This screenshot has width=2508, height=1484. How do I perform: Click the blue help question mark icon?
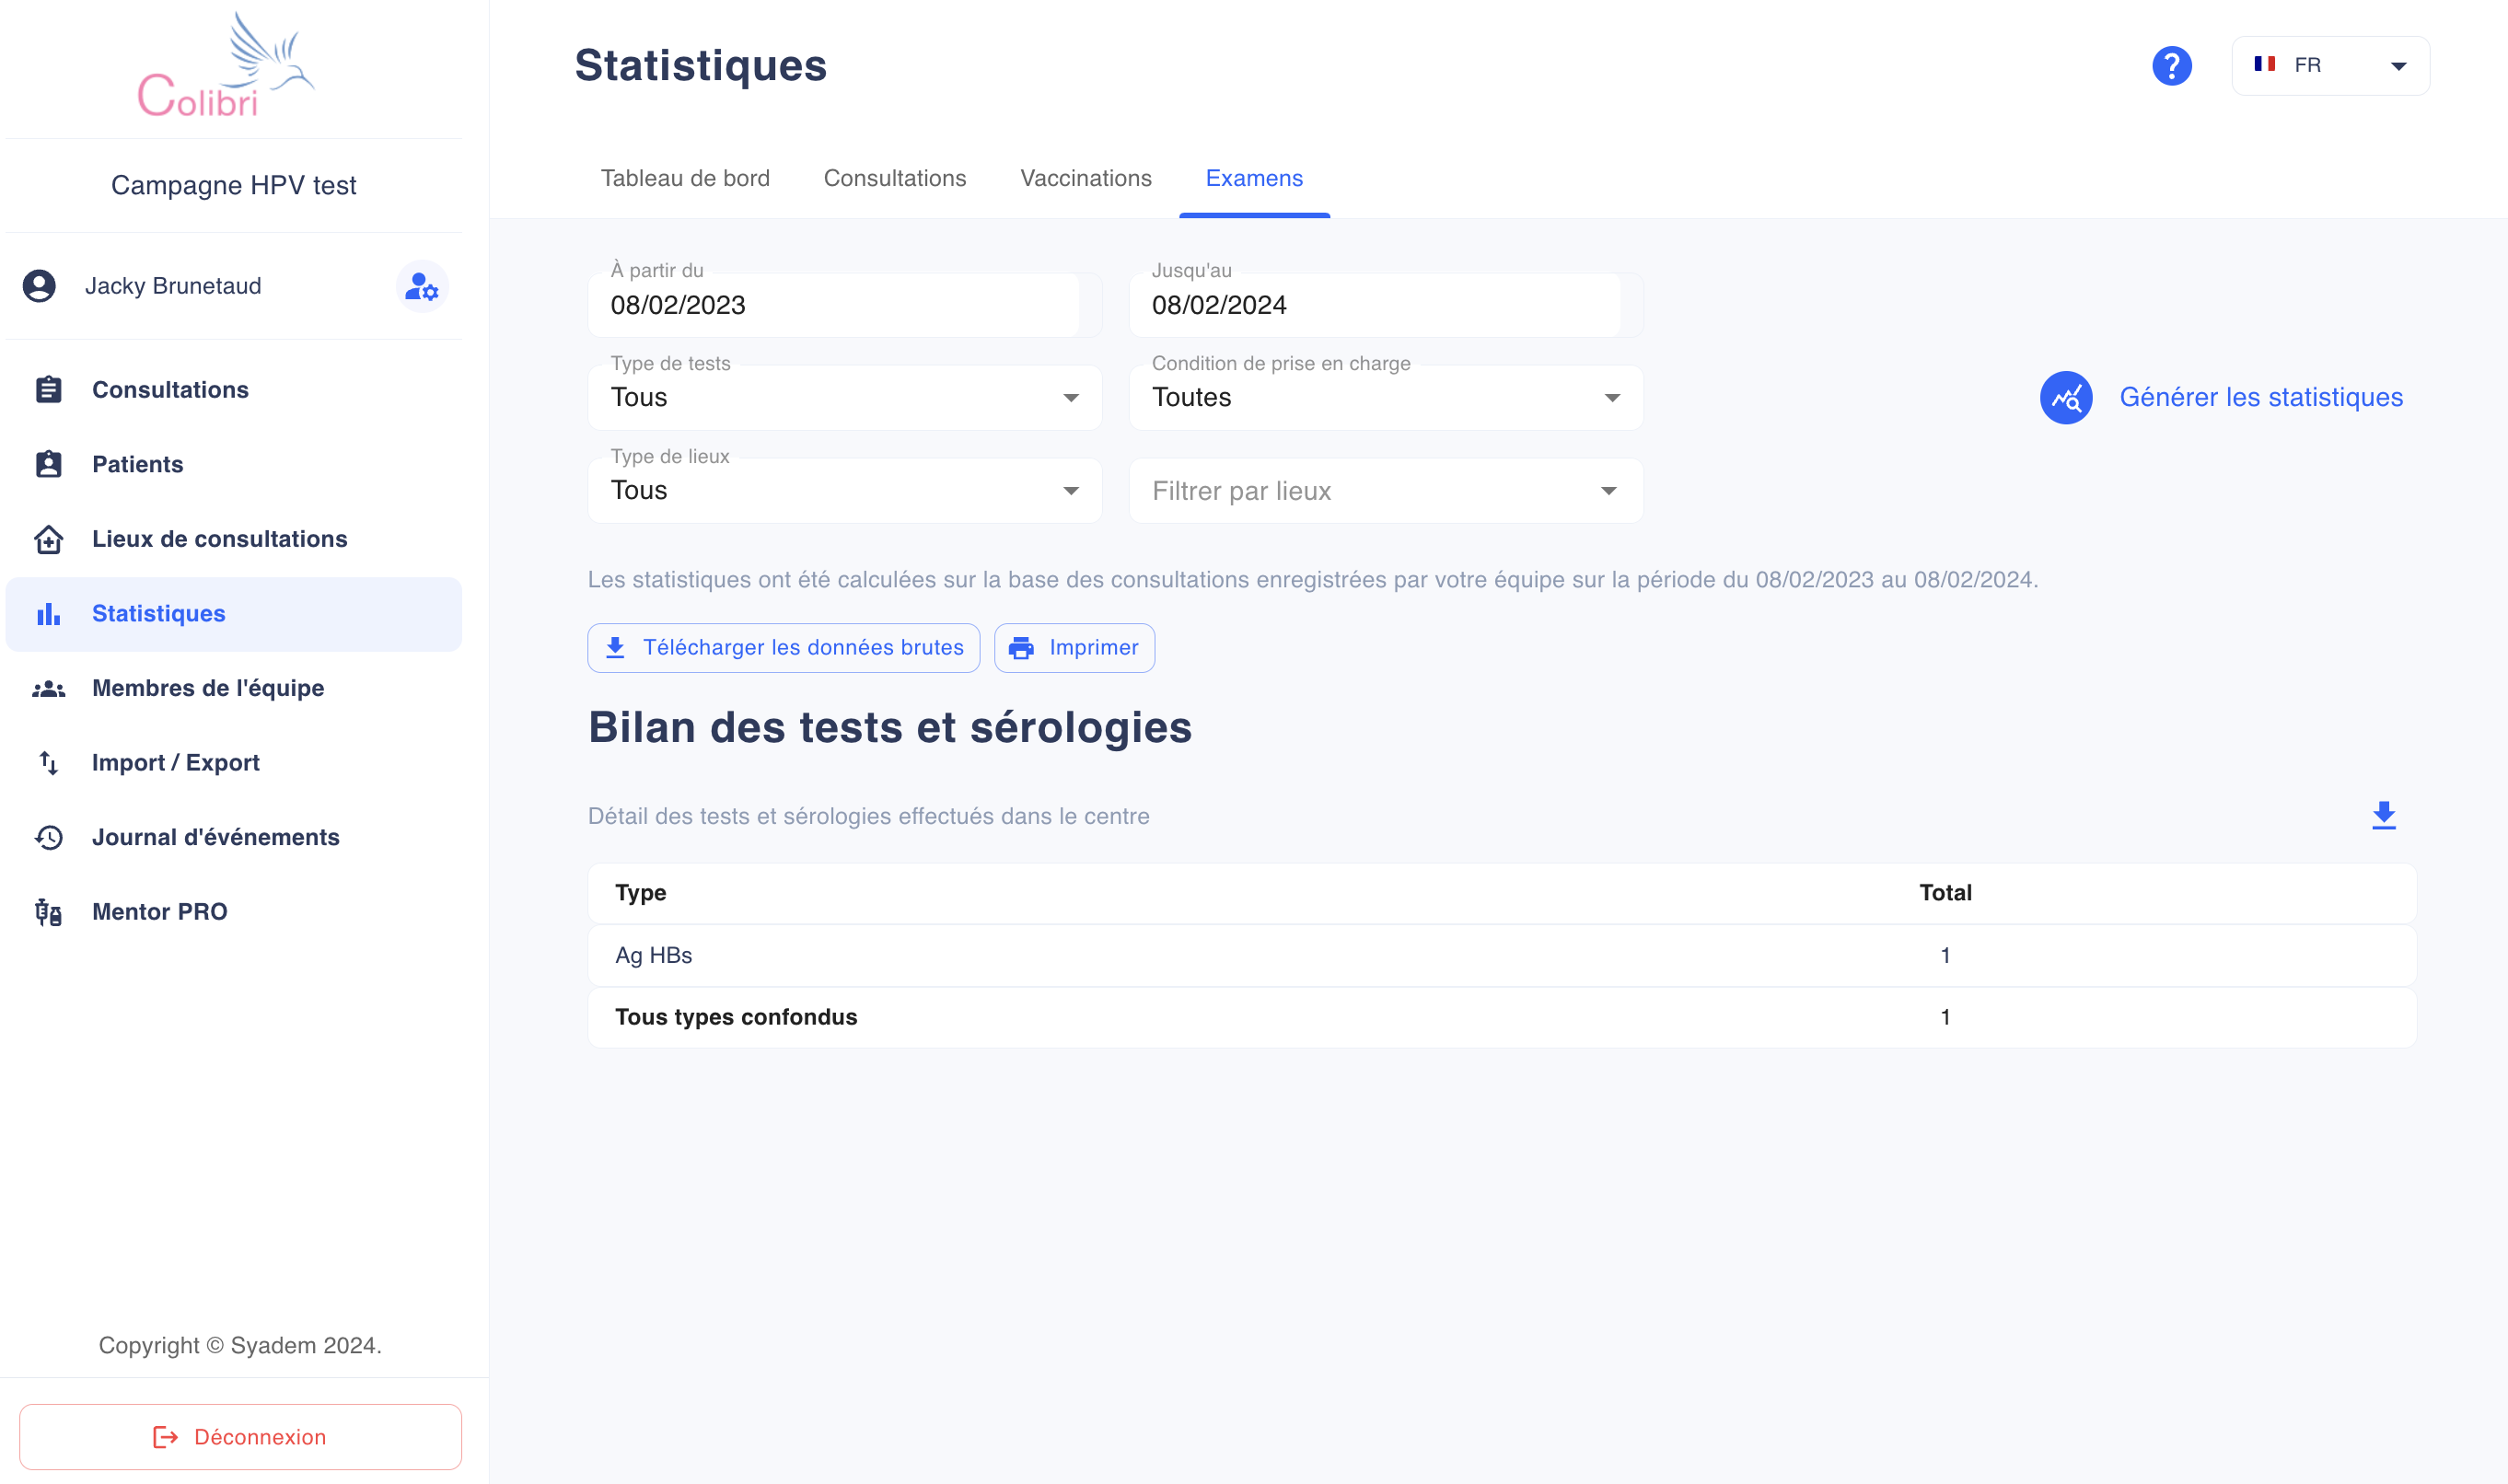[2171, 66]
